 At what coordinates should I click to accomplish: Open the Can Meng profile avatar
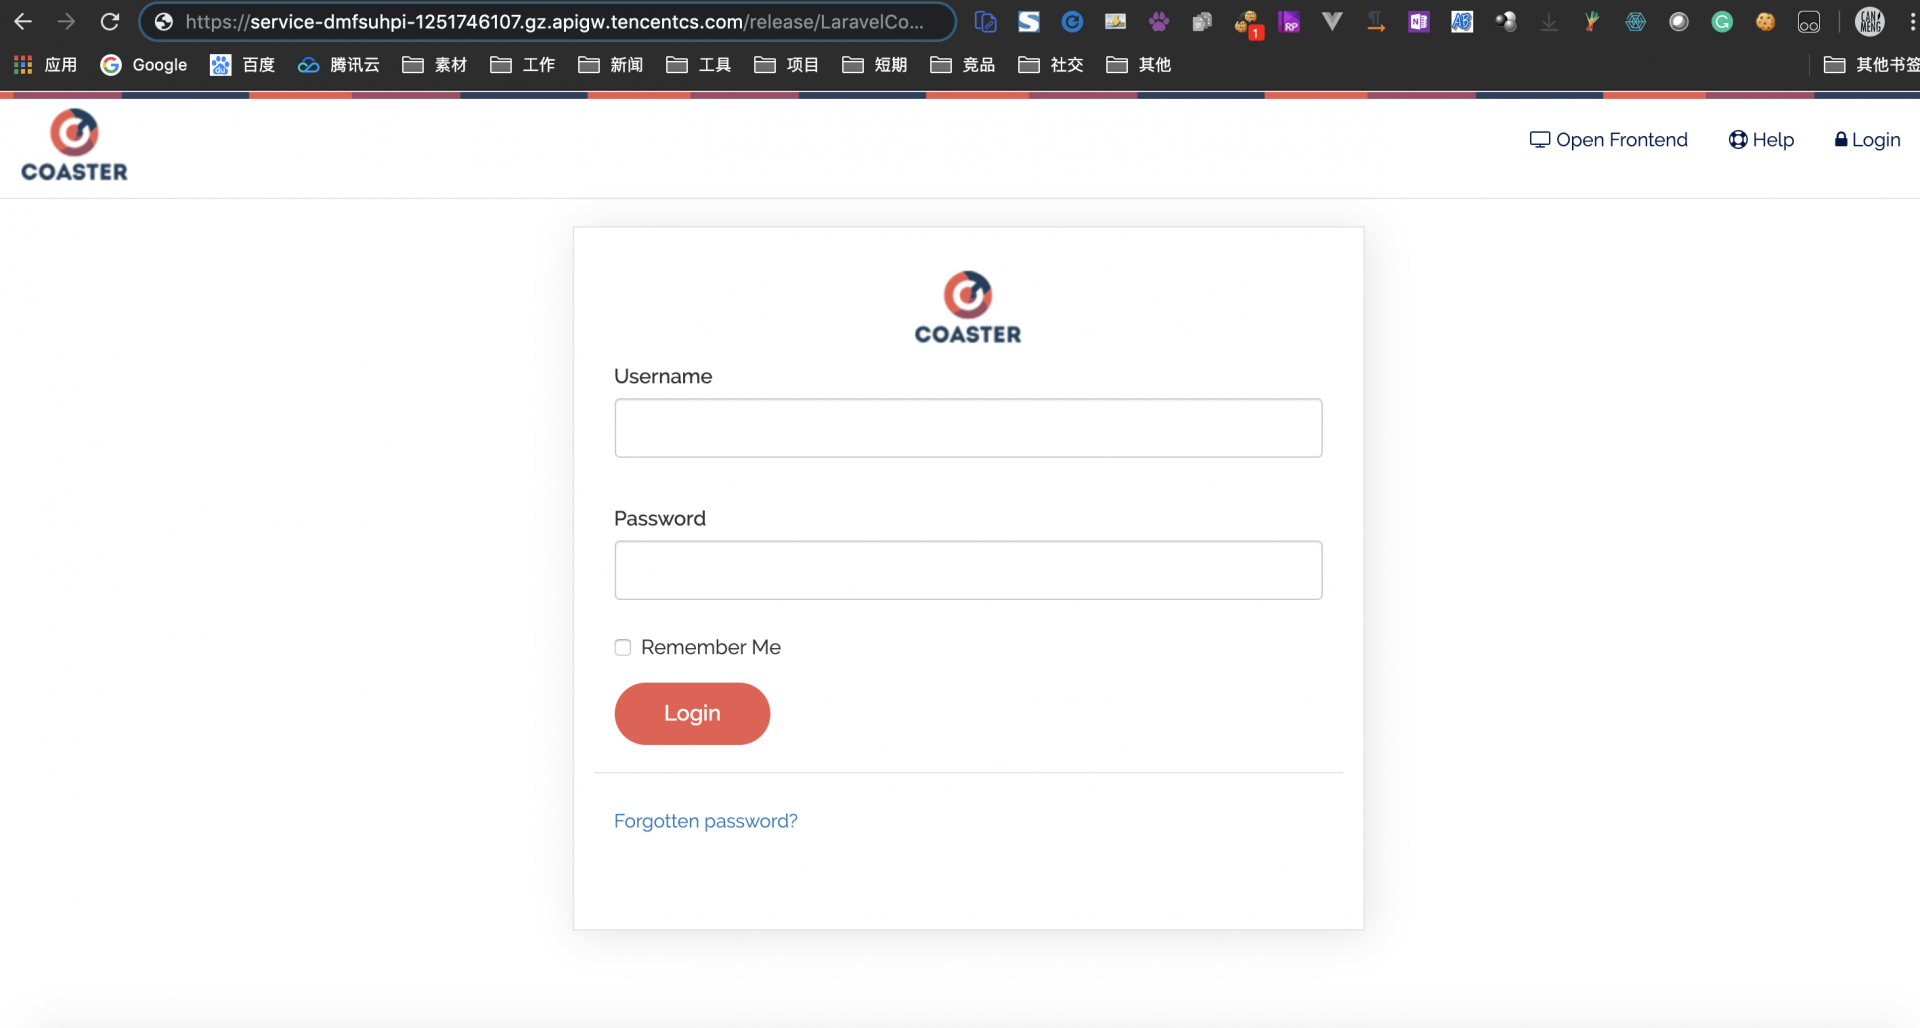click(x=1870, y=22)
